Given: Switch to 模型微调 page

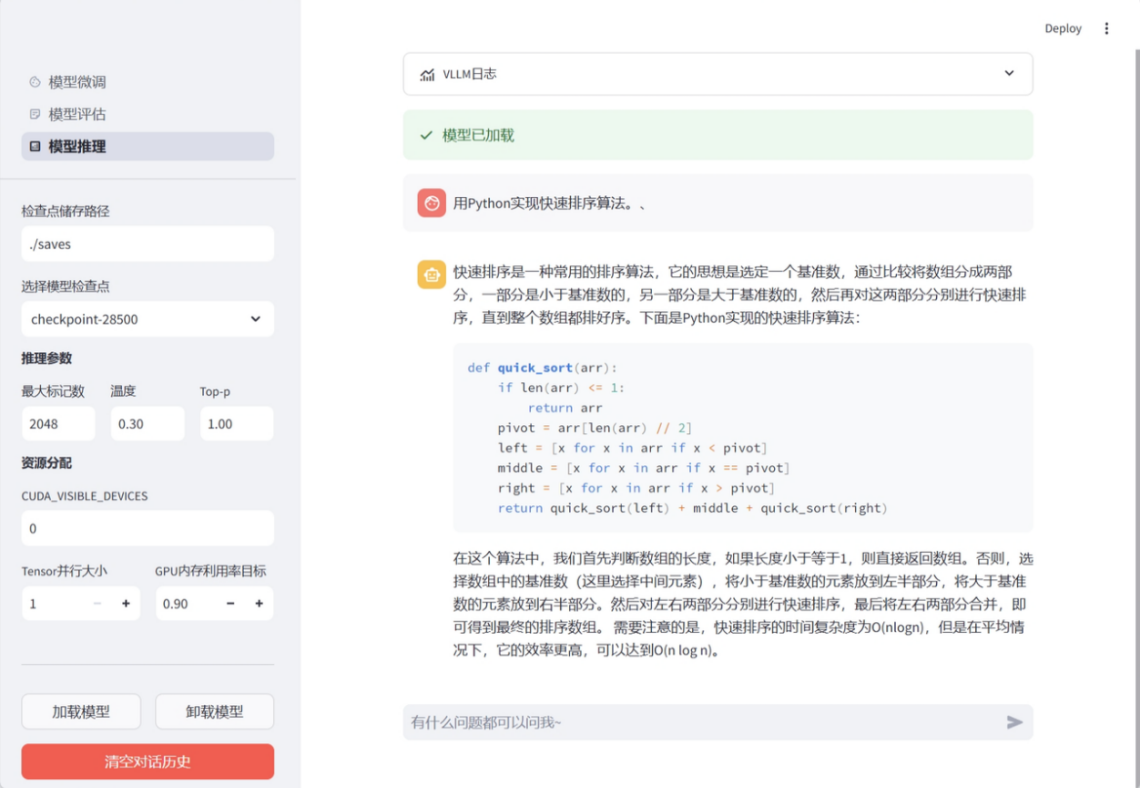Looking at the screenshot, I should 77,82.
